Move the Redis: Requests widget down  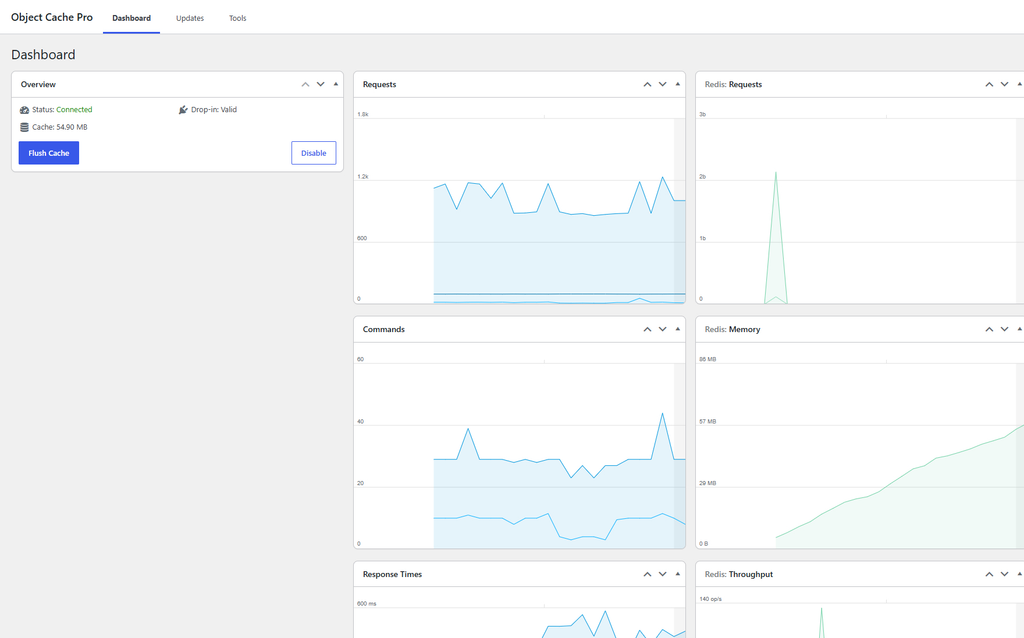click(x=1004, y=84)
